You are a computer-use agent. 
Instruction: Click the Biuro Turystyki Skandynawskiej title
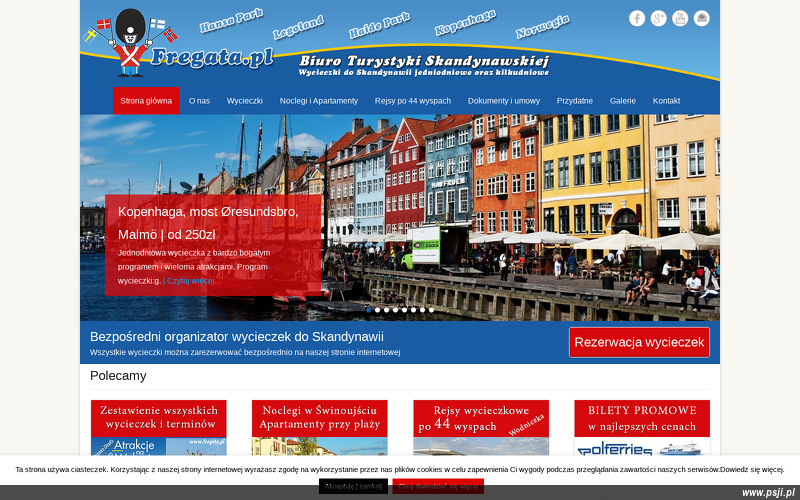point(424,61)
